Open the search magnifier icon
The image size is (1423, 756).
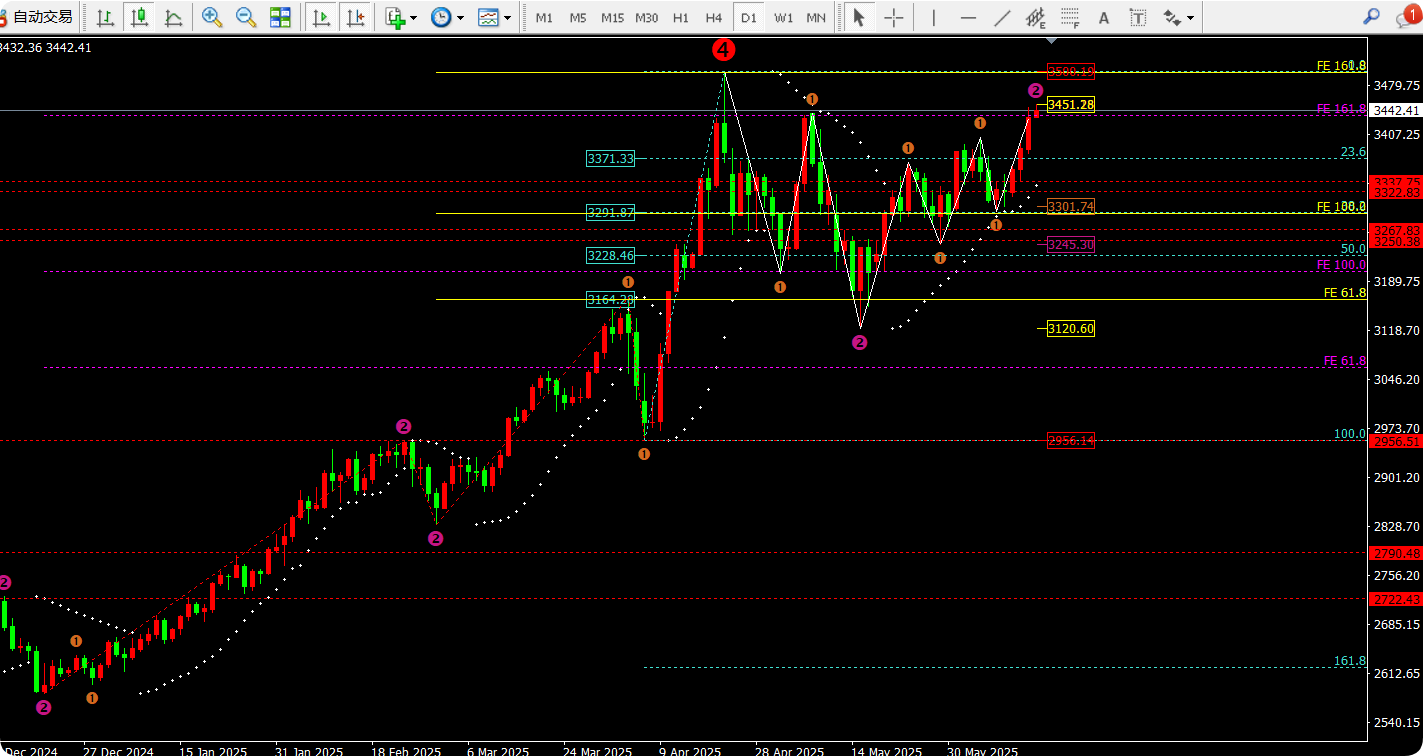point(1372,16)
